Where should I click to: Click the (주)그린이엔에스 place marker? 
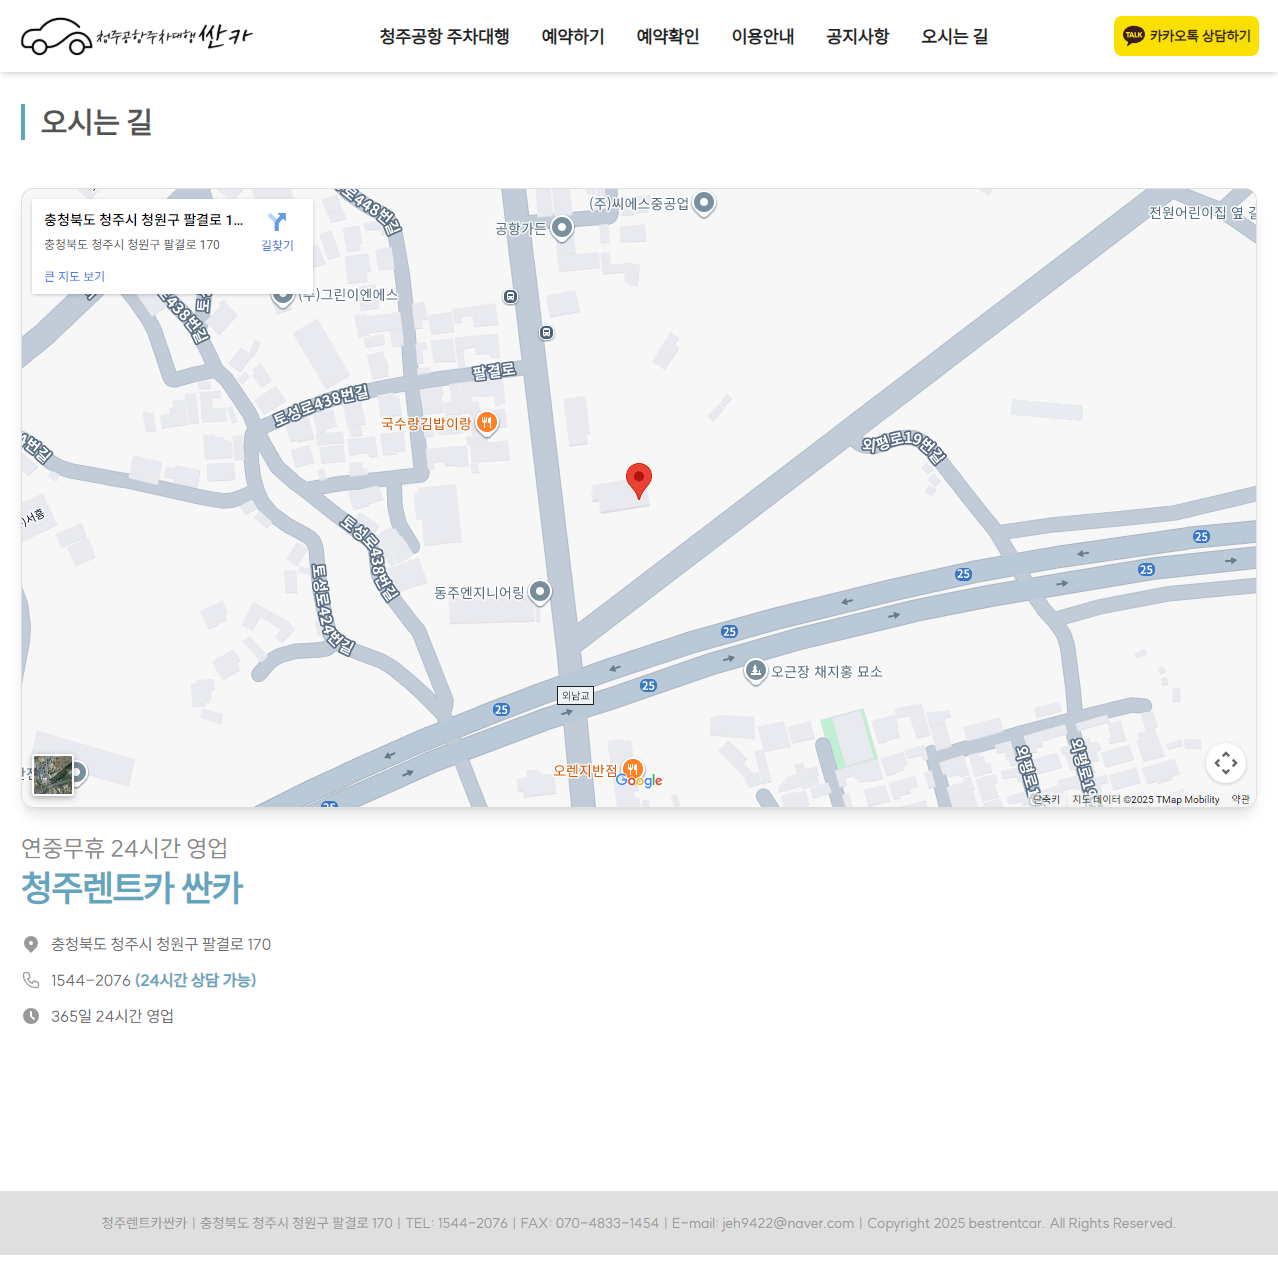283,297
